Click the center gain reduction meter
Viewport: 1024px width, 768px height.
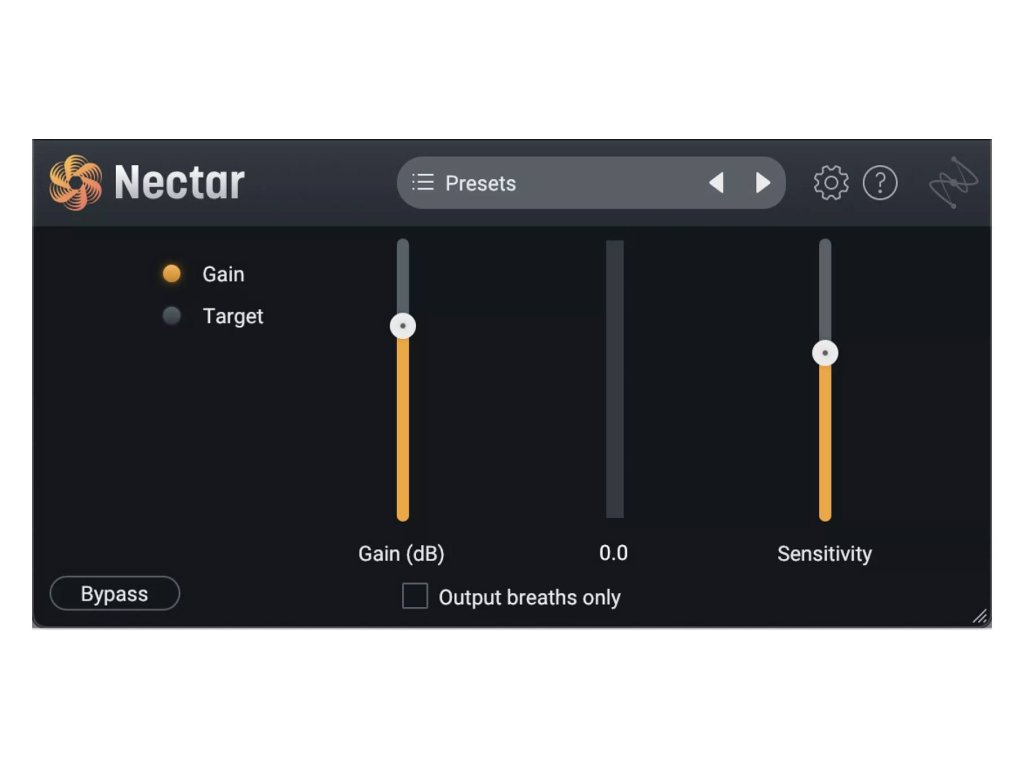point(615,379)
